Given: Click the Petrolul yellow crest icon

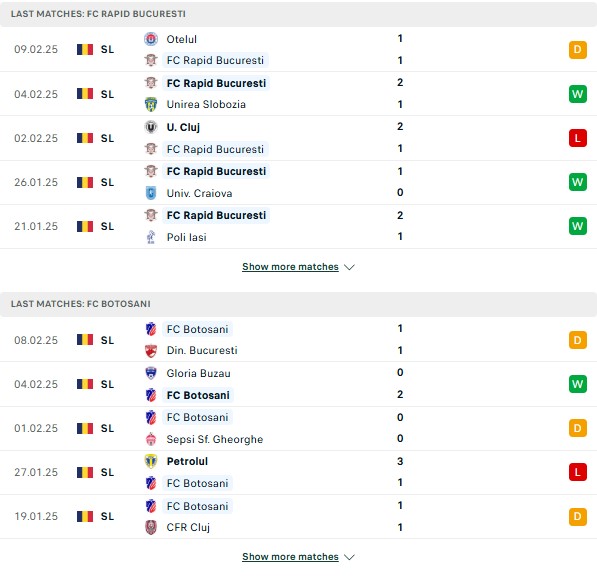Looking at the screenshot, I should [x=151, y=461].
